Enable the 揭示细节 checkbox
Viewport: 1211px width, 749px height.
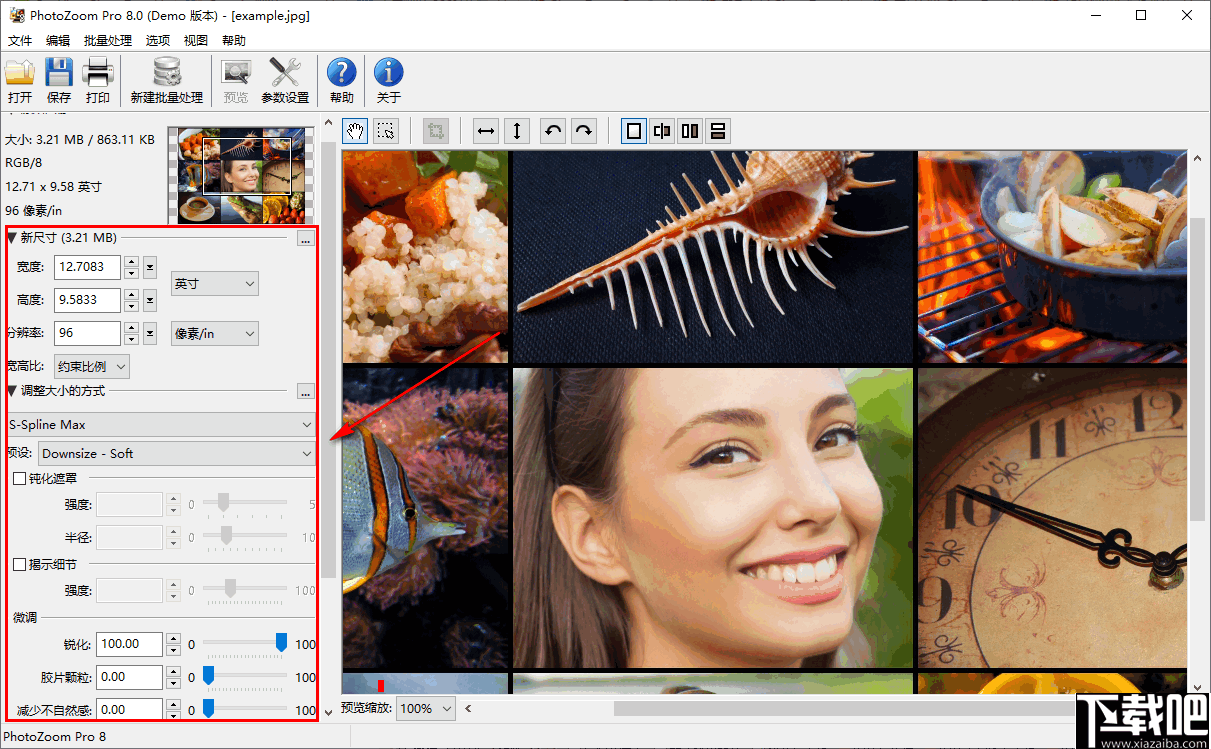coord(18,563)
